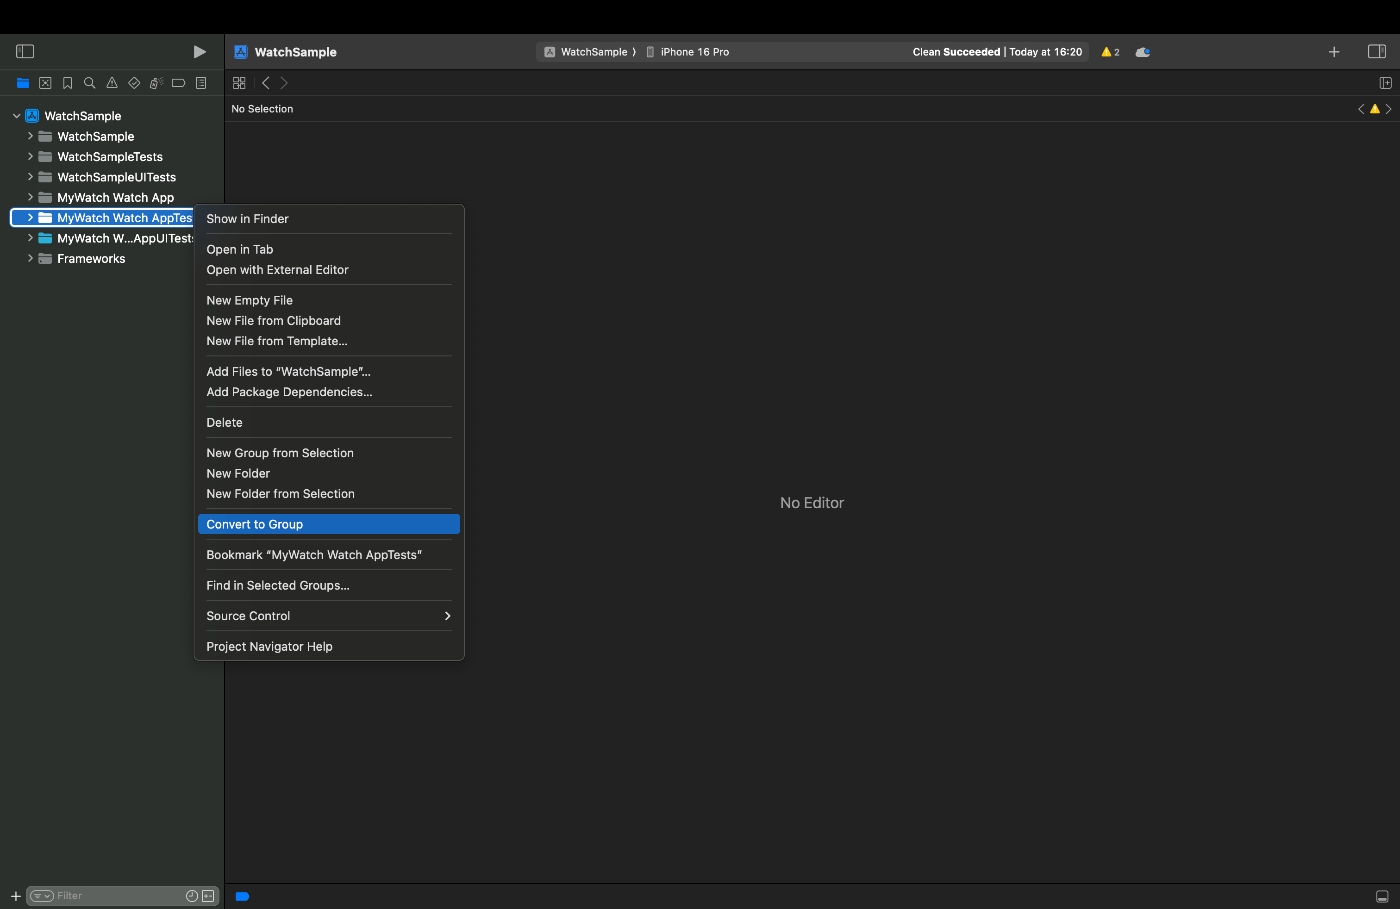The width and height of the screenshot is (1400, 909).
Task: Open the Project navigator folder icon
Action: (23, 83)
